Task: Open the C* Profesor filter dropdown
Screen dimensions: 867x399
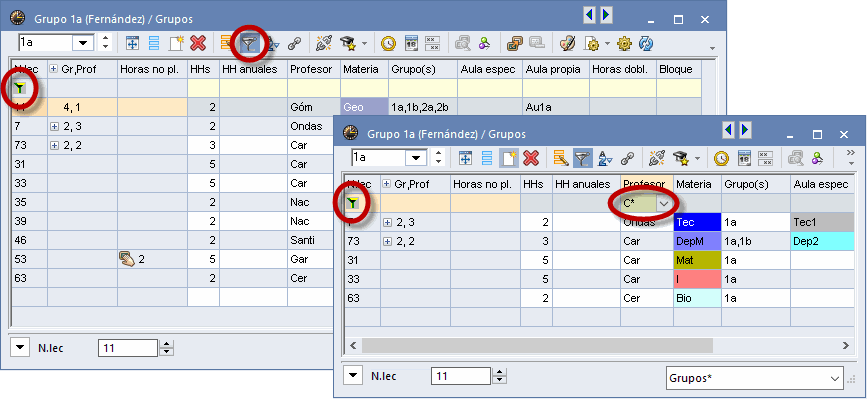Action: pos(664,203)
